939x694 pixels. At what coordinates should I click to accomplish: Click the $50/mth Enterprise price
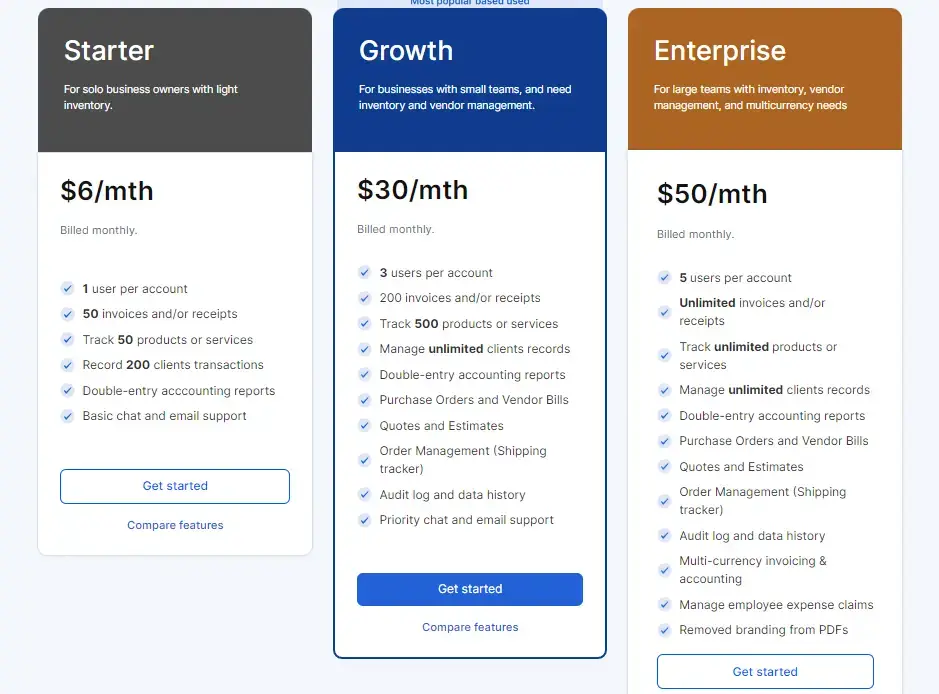(x=712, y=194)
